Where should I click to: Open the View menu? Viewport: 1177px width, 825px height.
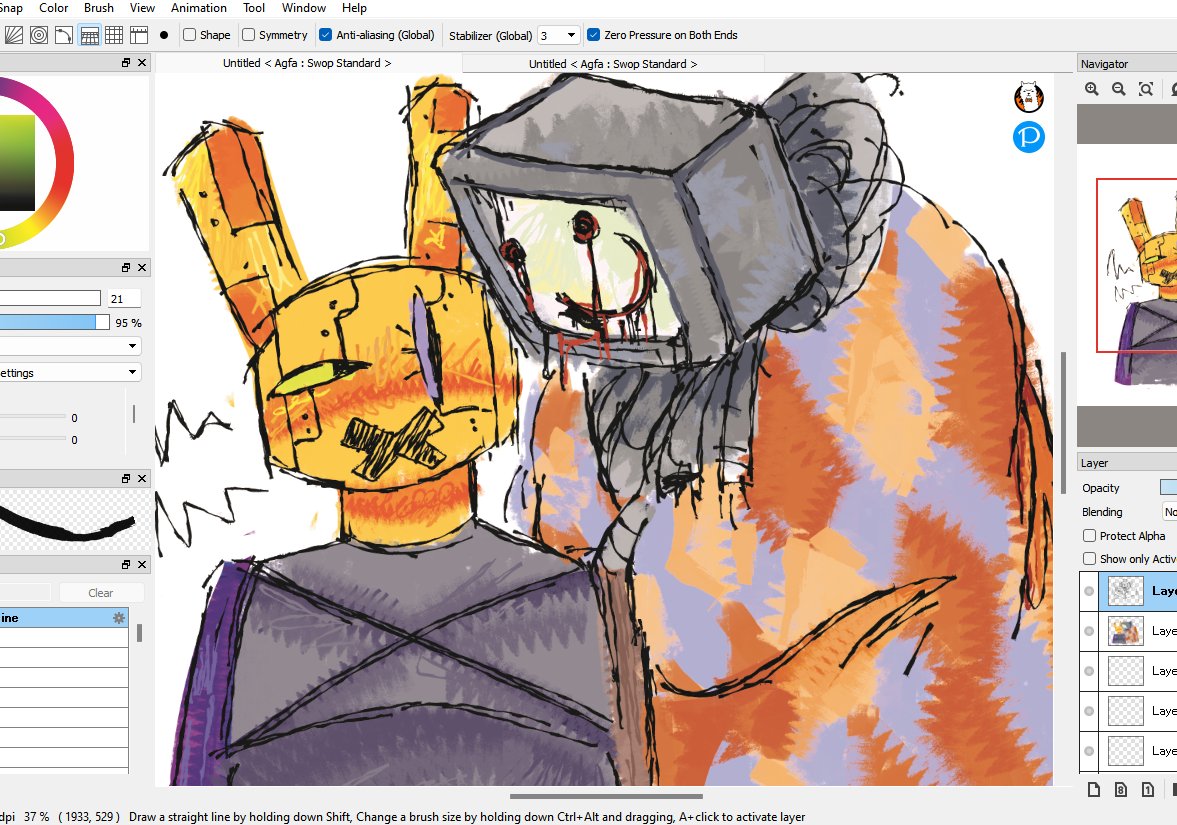[x=143, y=8]
